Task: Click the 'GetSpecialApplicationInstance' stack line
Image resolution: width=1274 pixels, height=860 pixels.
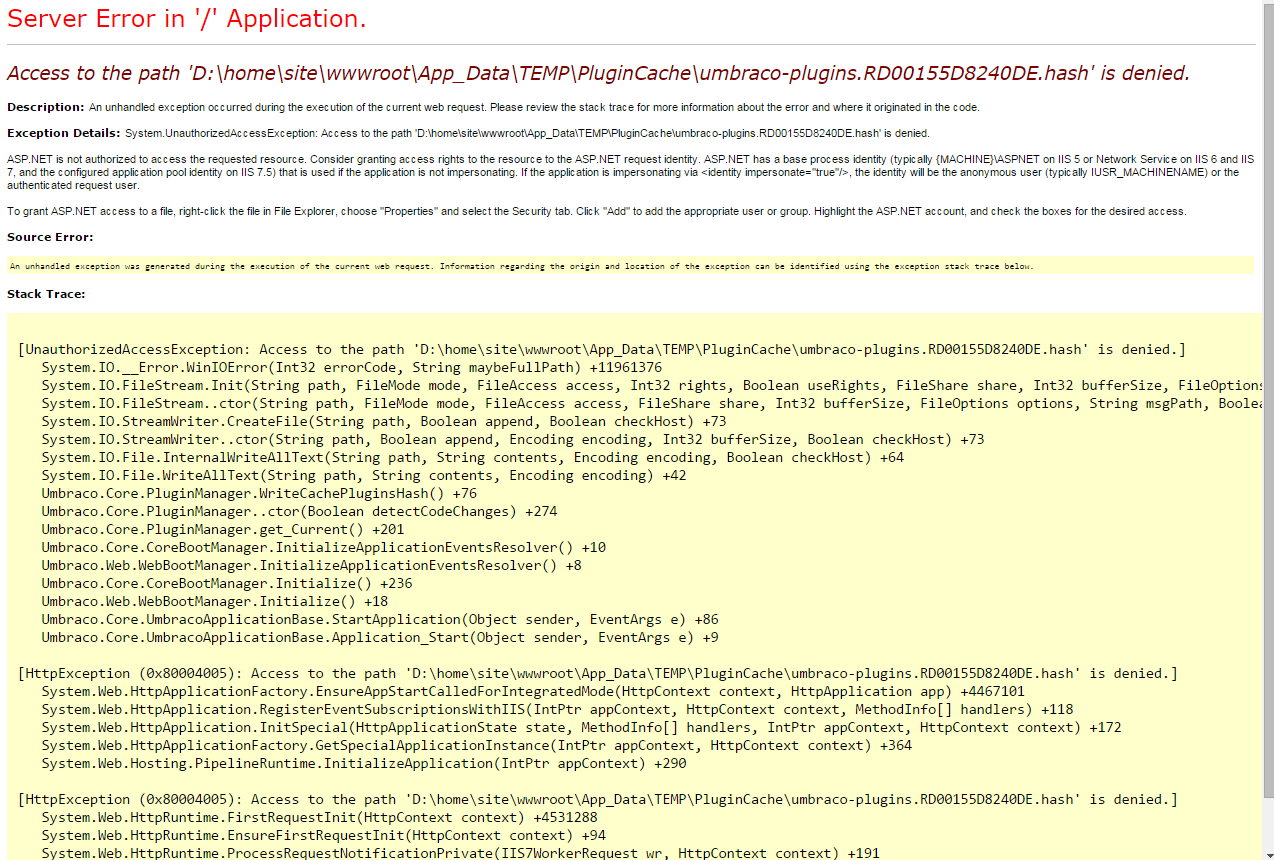Action: (476, 745)
